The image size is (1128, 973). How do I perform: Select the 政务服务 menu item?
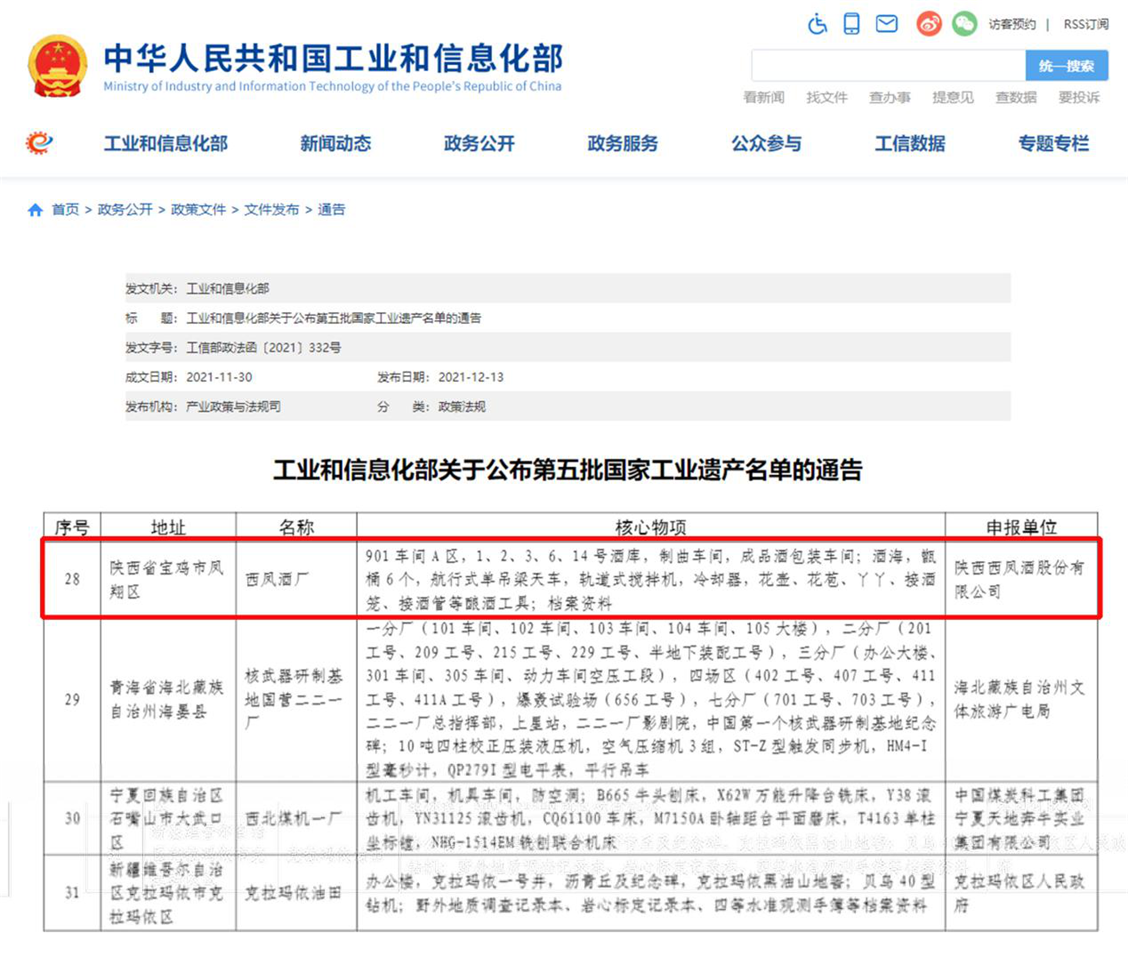[x=623, y=144]
